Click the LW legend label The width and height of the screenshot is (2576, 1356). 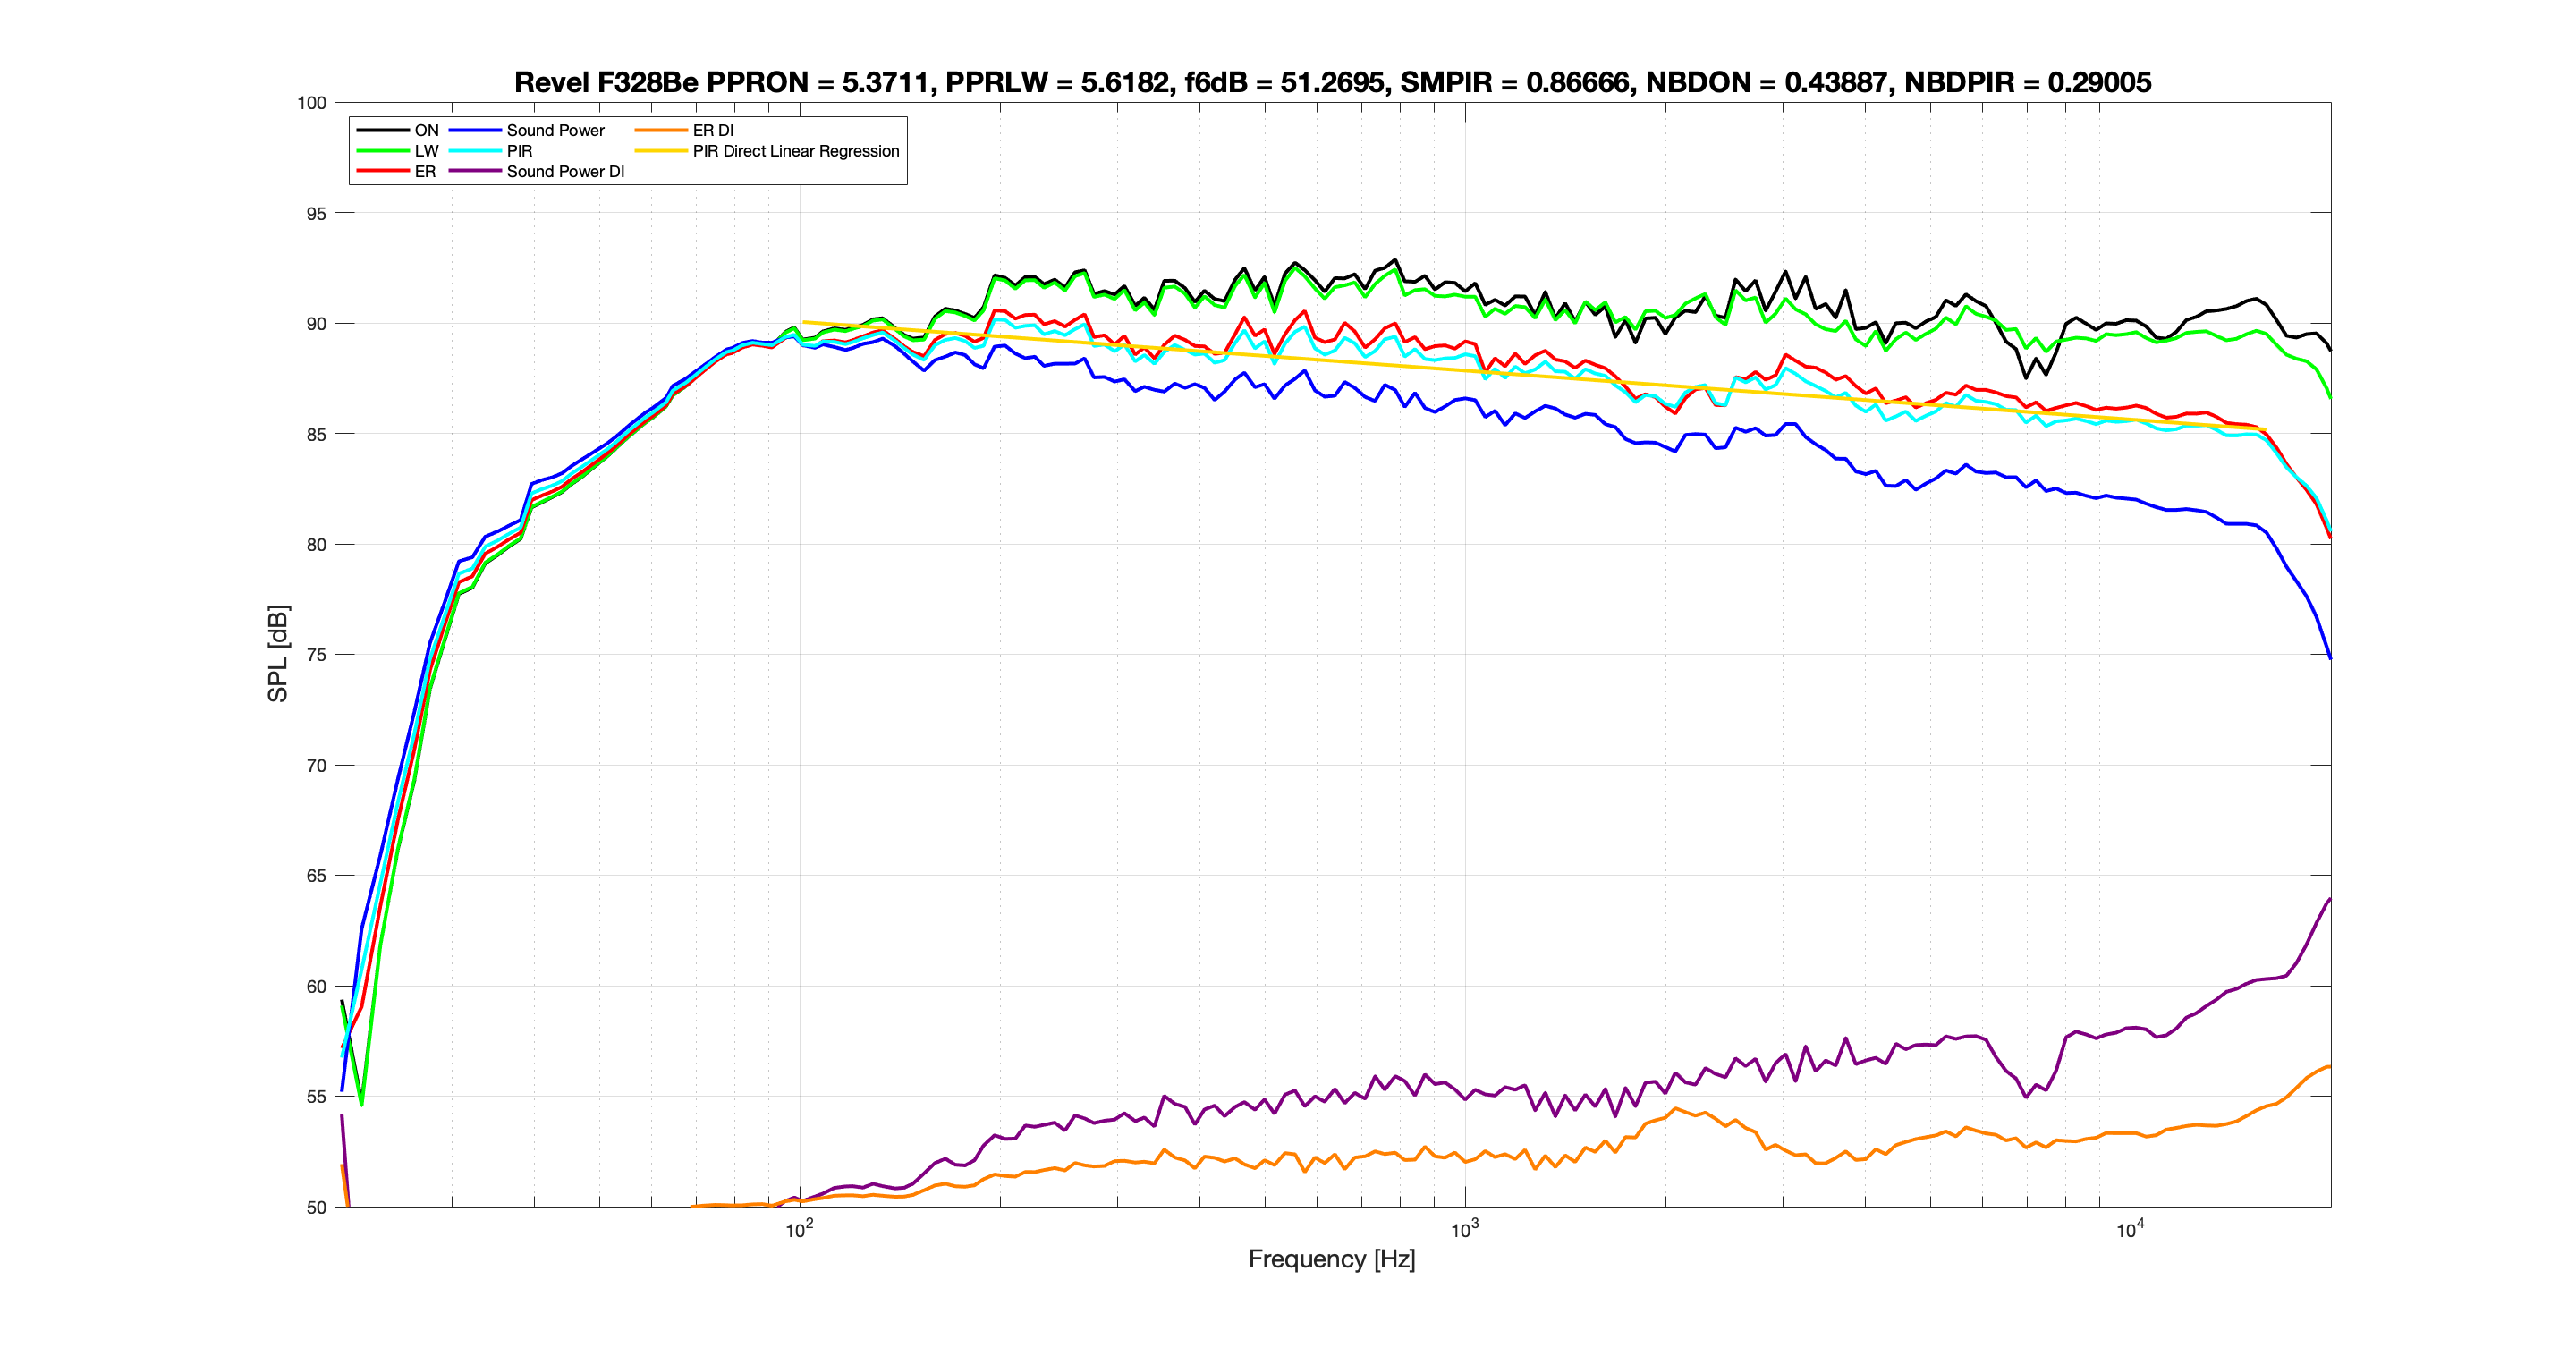[x=427, y=151]
